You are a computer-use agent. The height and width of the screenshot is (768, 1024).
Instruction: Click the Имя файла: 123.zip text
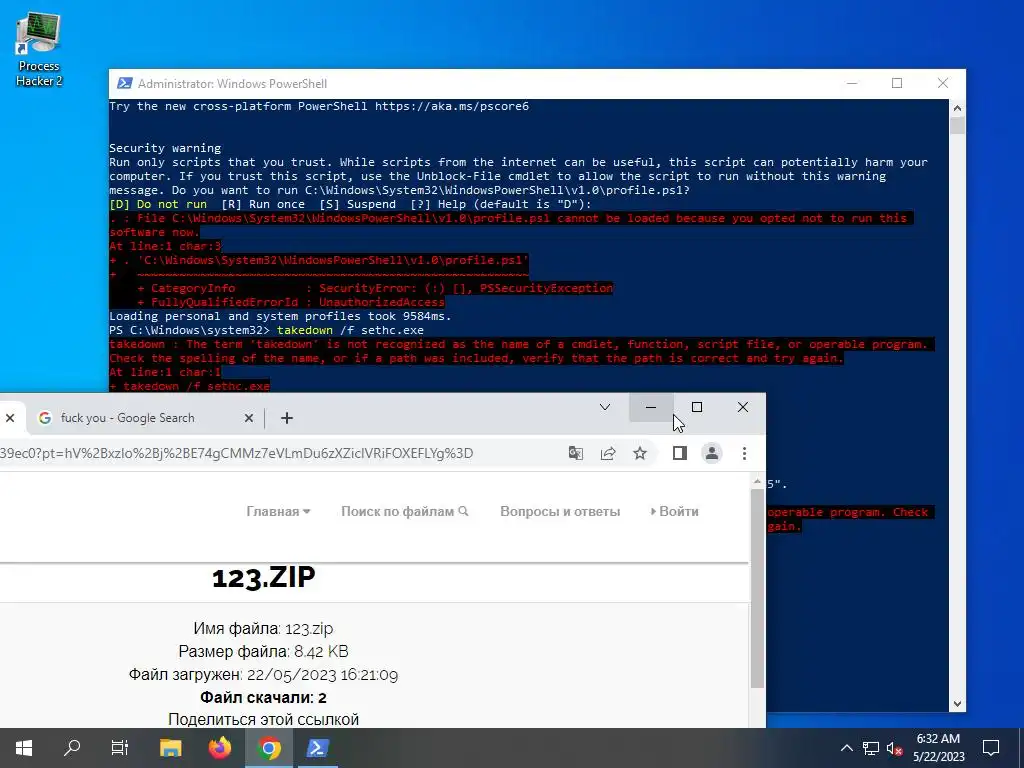(x=263, y=628)
